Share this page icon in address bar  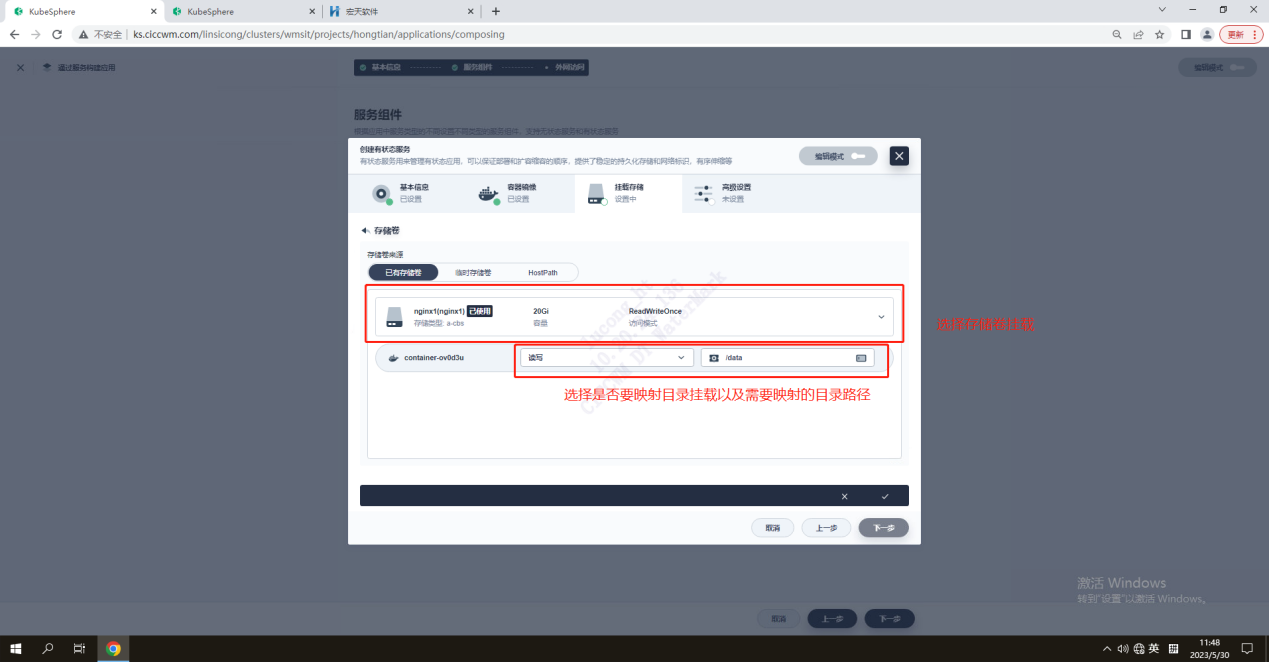[1138, 34]
